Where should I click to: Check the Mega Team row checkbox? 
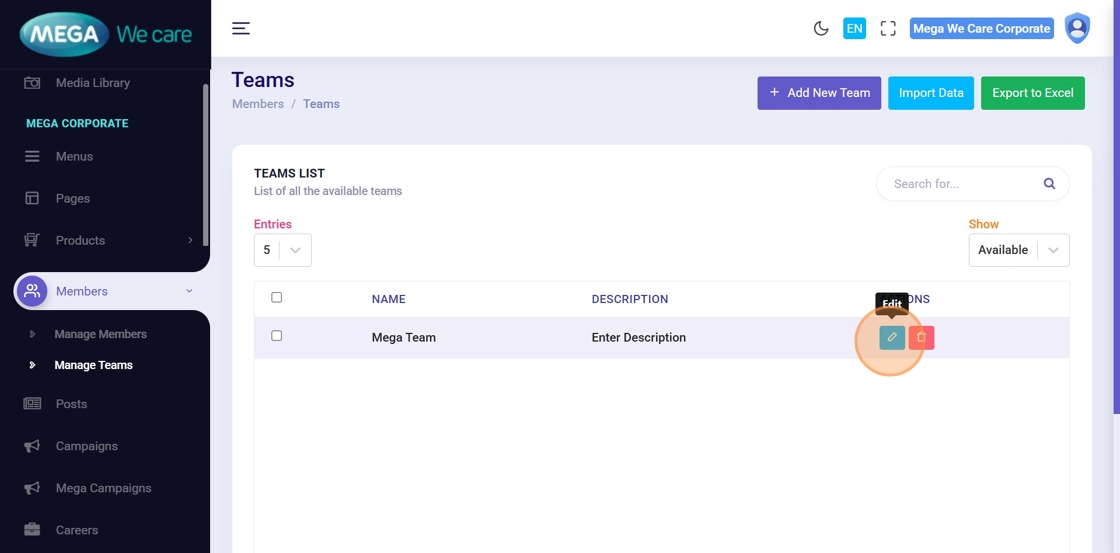[277, 336]
